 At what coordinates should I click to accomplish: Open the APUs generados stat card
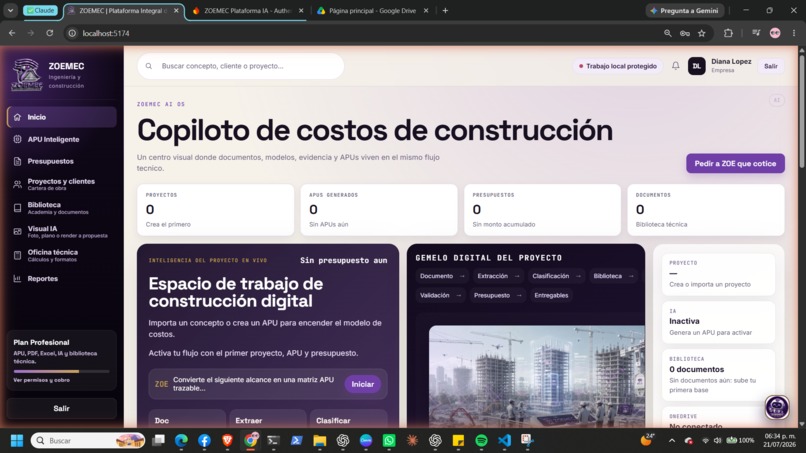coord(379,210)
